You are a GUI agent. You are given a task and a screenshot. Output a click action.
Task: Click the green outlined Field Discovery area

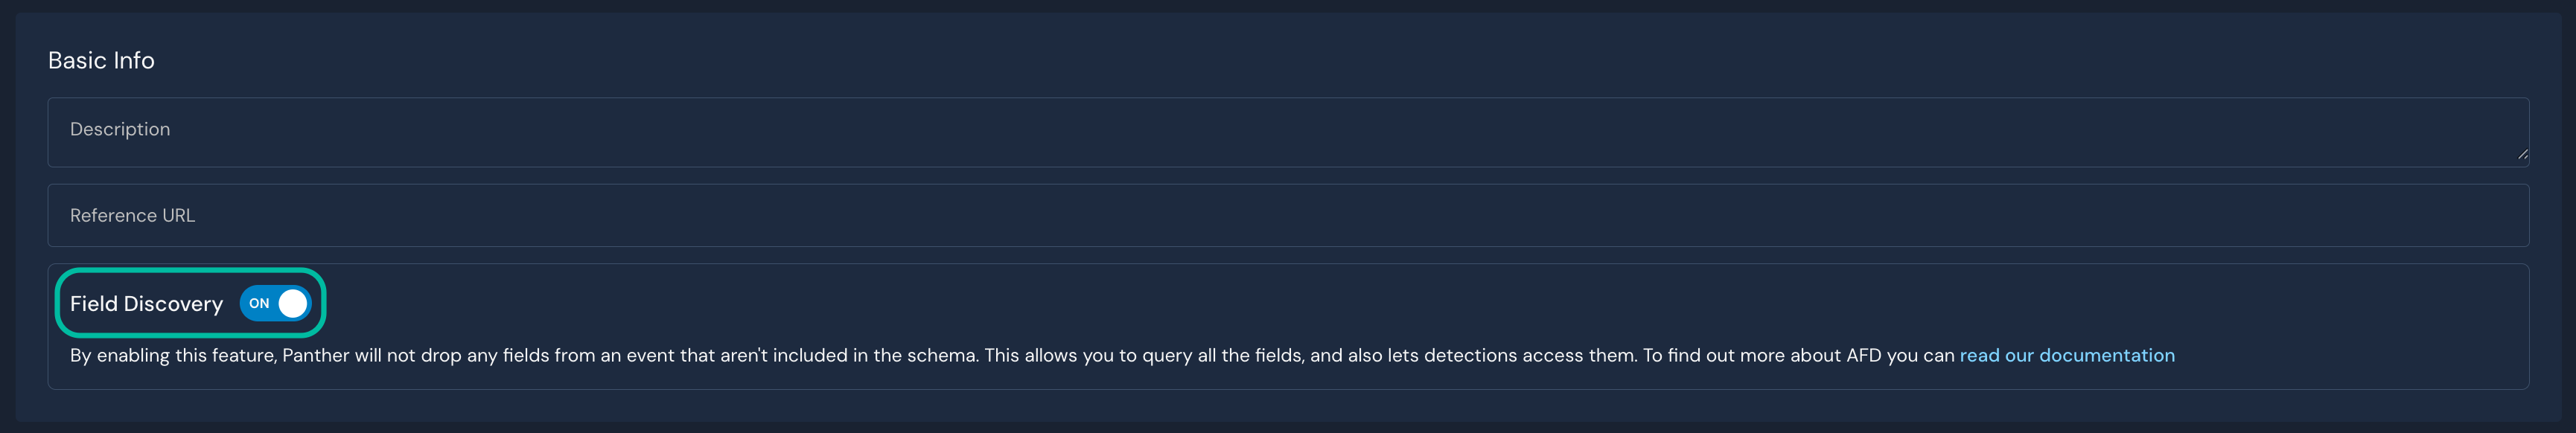190,303
